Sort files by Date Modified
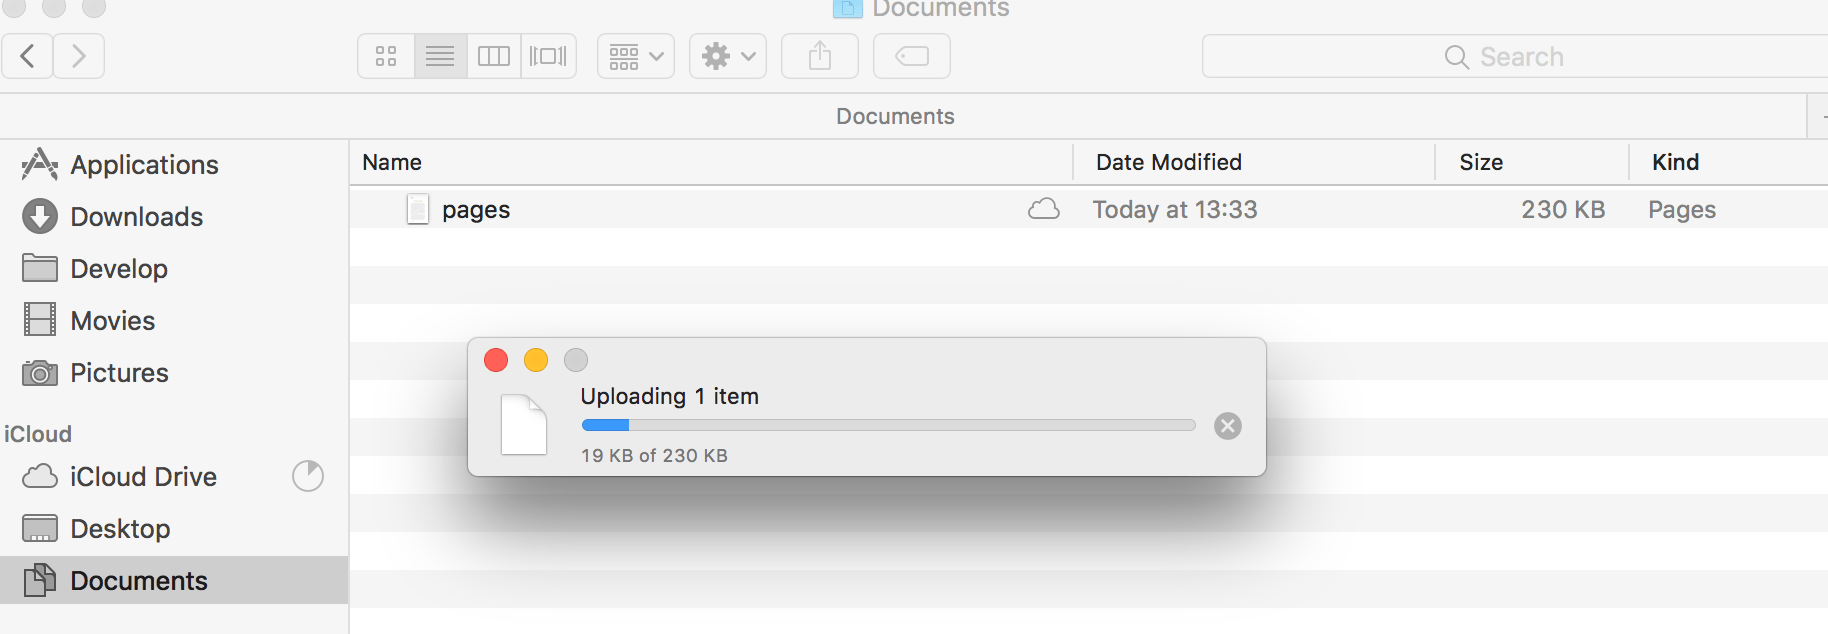The width and height of the screenshot is (1828, 634). (x=1167, y=161)
